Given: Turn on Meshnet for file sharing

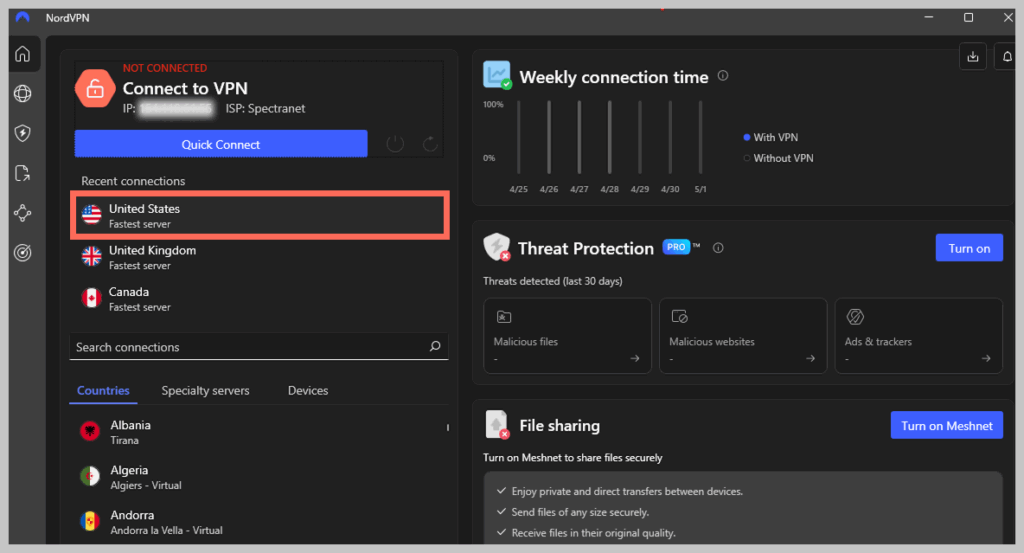Looking at the screenshot, I should tap(946, 425).
